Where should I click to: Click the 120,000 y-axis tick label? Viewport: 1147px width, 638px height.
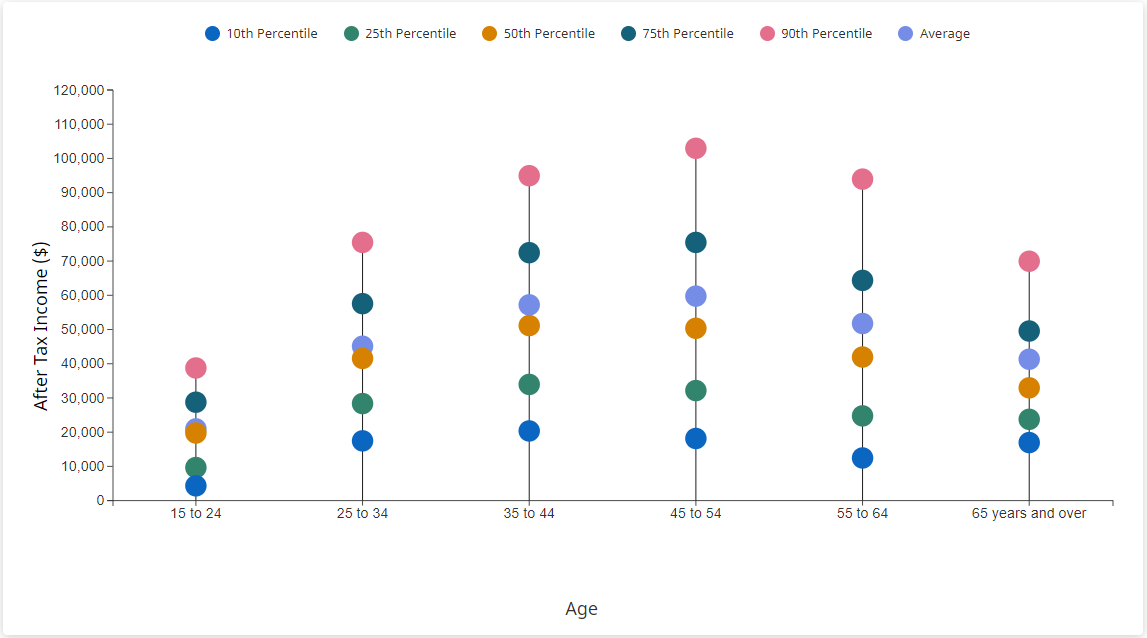pos(79,90)
